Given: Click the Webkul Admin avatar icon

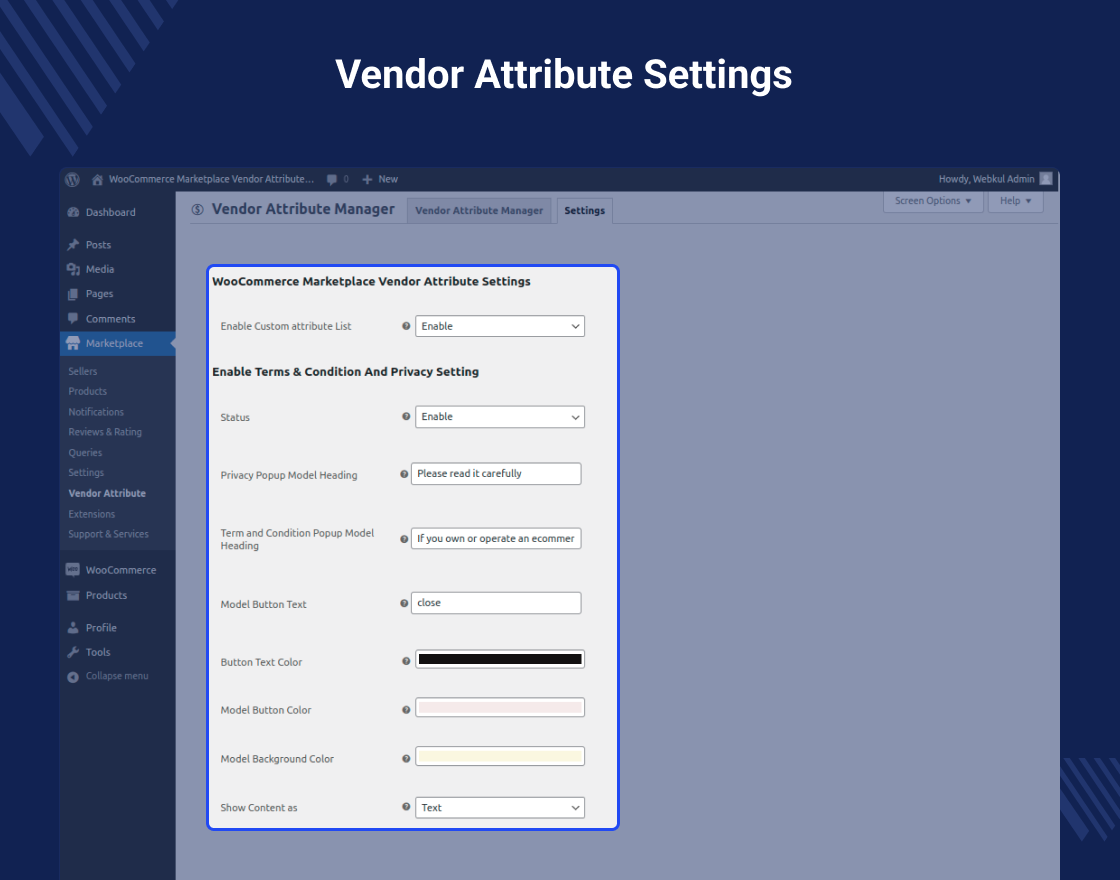Looking at the screenshot, I should coord(1046,179).
